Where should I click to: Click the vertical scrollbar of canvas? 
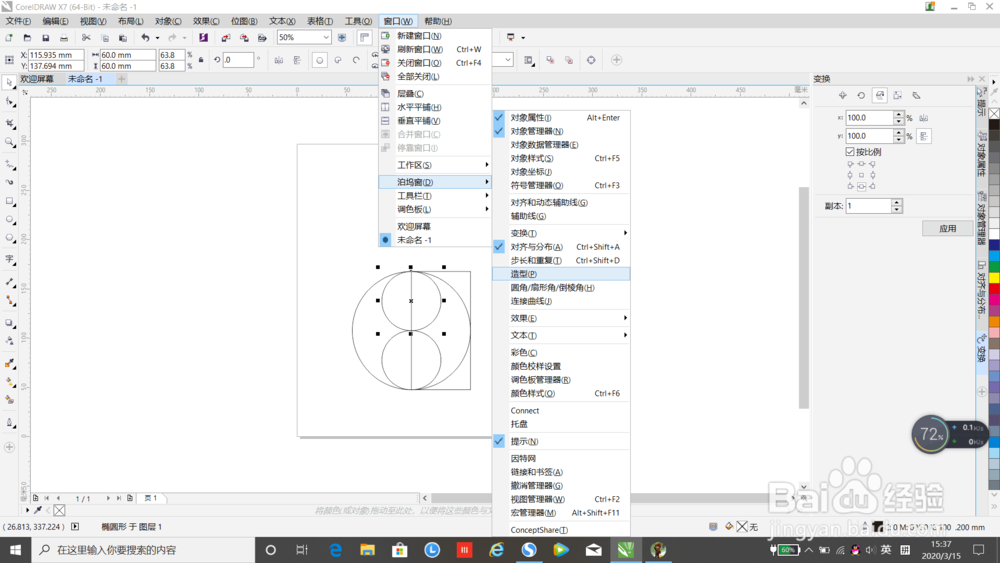[x=804, y=297]
